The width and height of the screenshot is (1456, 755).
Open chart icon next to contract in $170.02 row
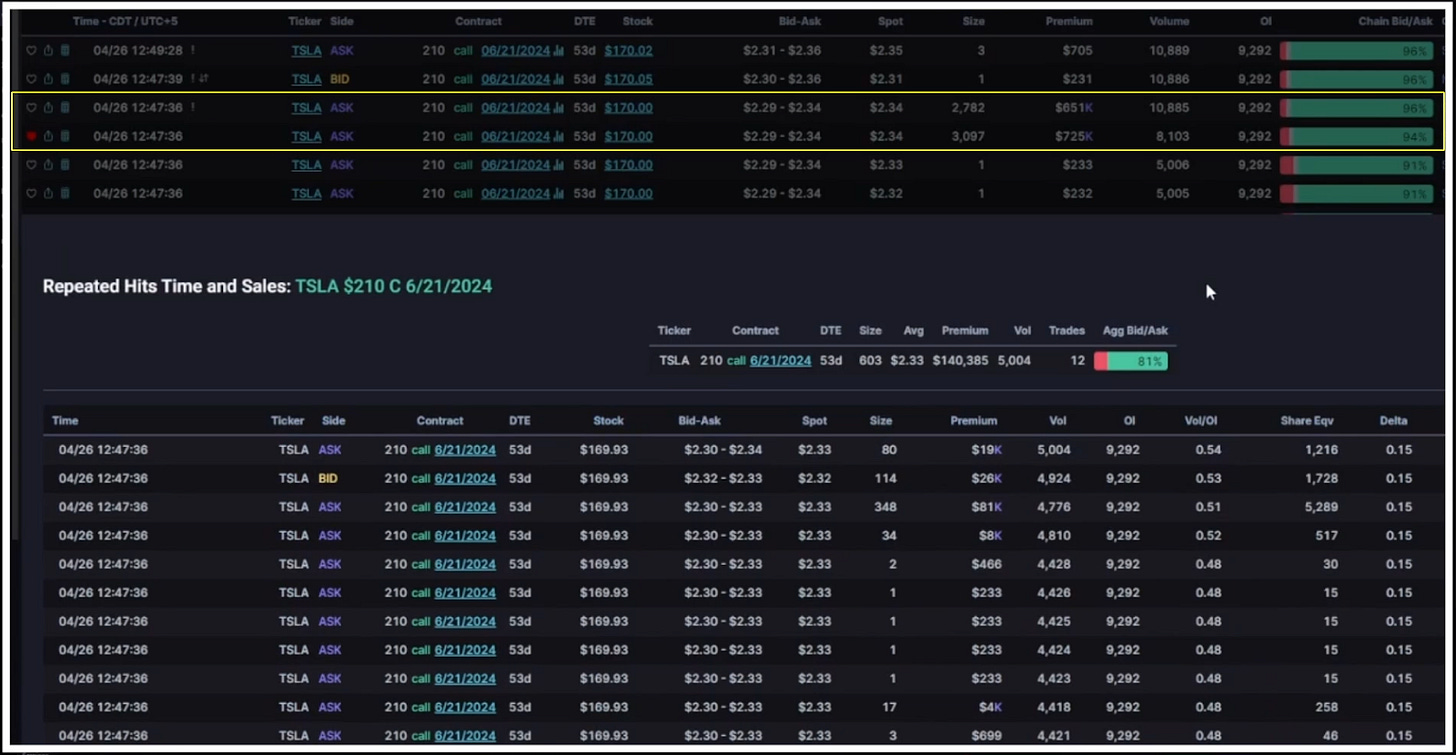(559, 50)
